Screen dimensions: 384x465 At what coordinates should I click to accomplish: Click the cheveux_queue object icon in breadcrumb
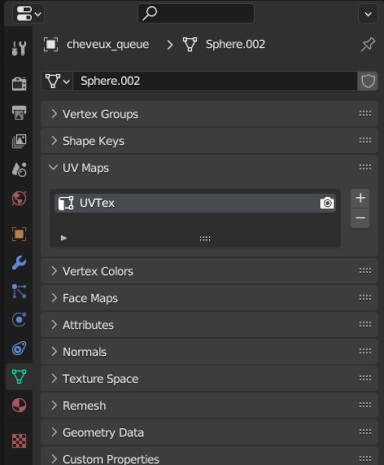point(51,44)
